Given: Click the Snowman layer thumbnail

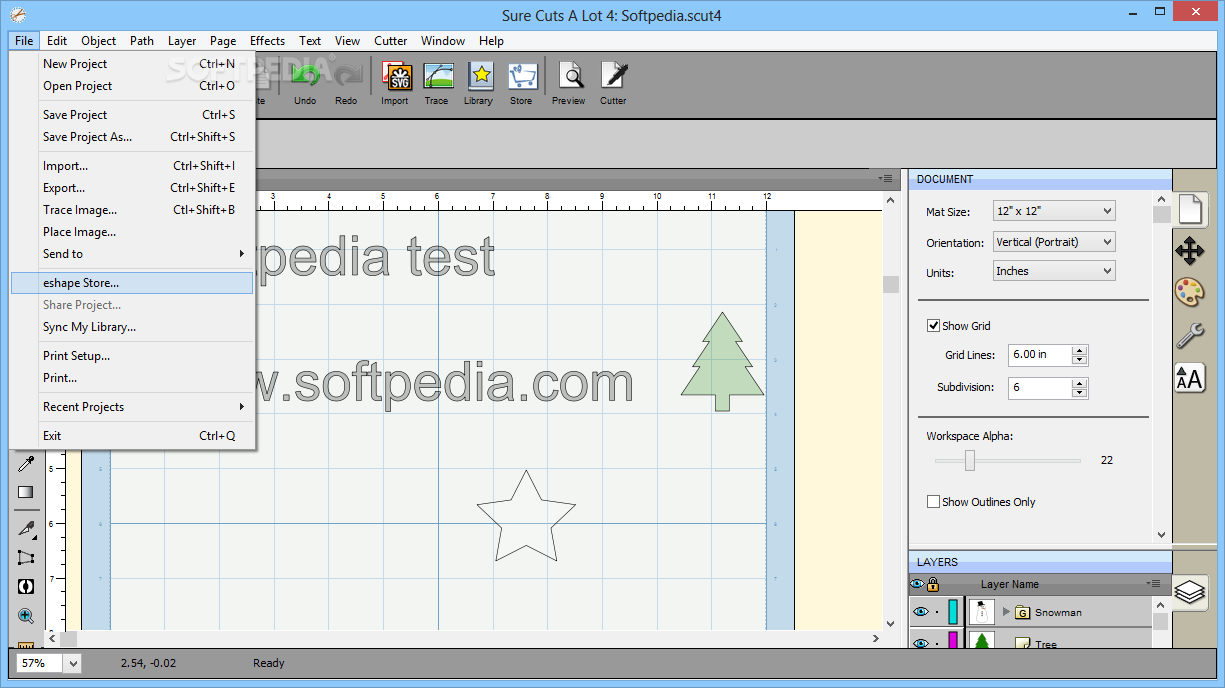Looking at the screenshot, I should [982, 612].
